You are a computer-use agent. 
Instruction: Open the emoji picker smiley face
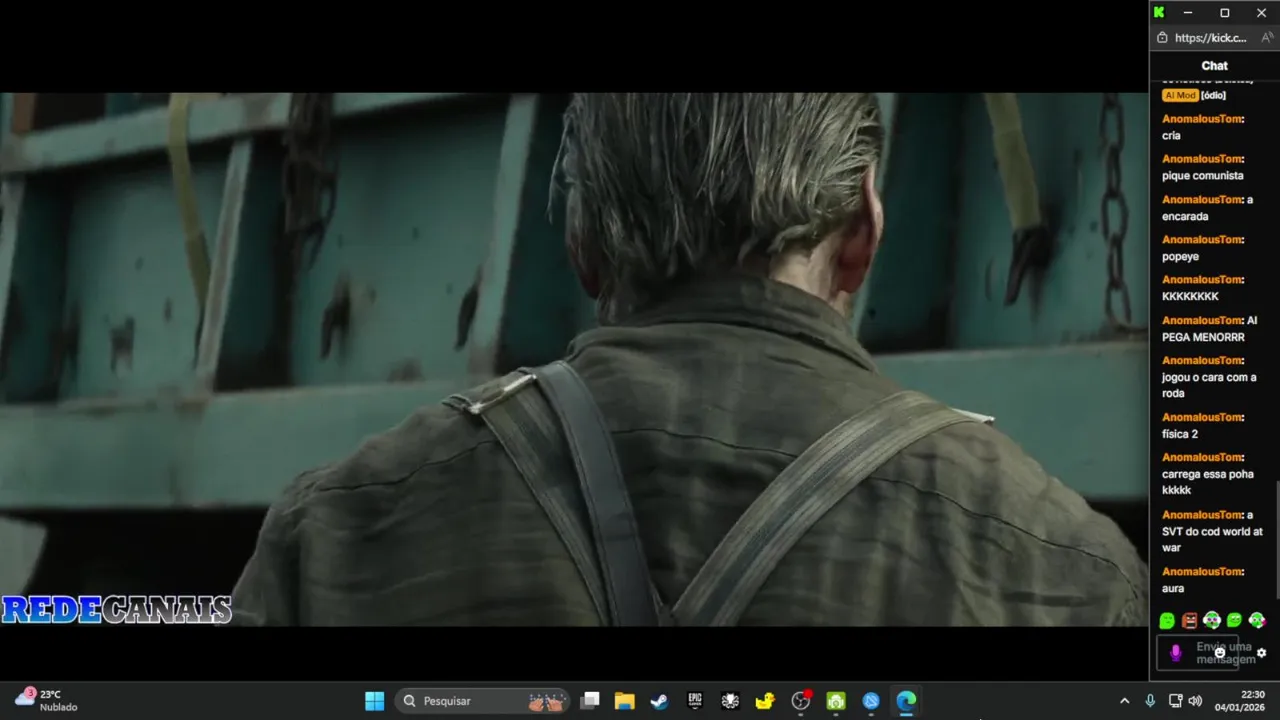1219,652
